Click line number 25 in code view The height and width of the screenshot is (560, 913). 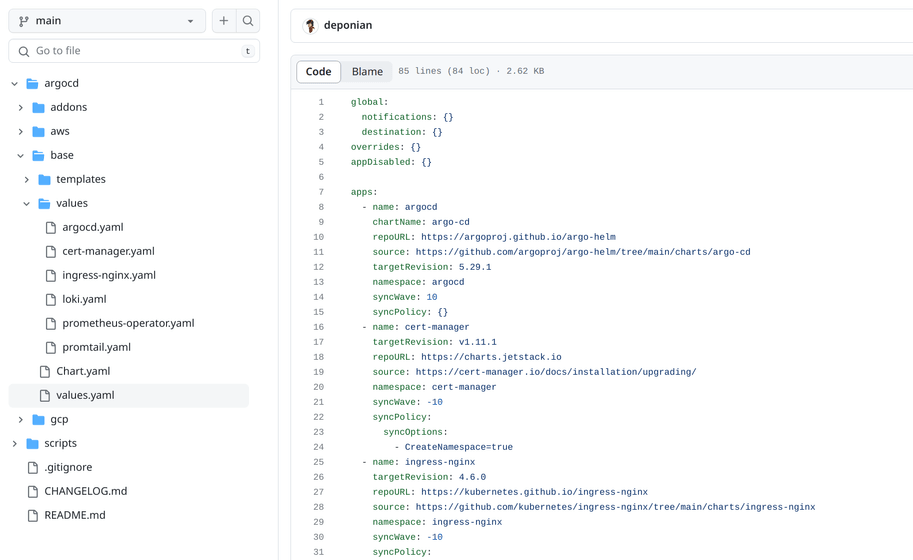pos(319,462)
